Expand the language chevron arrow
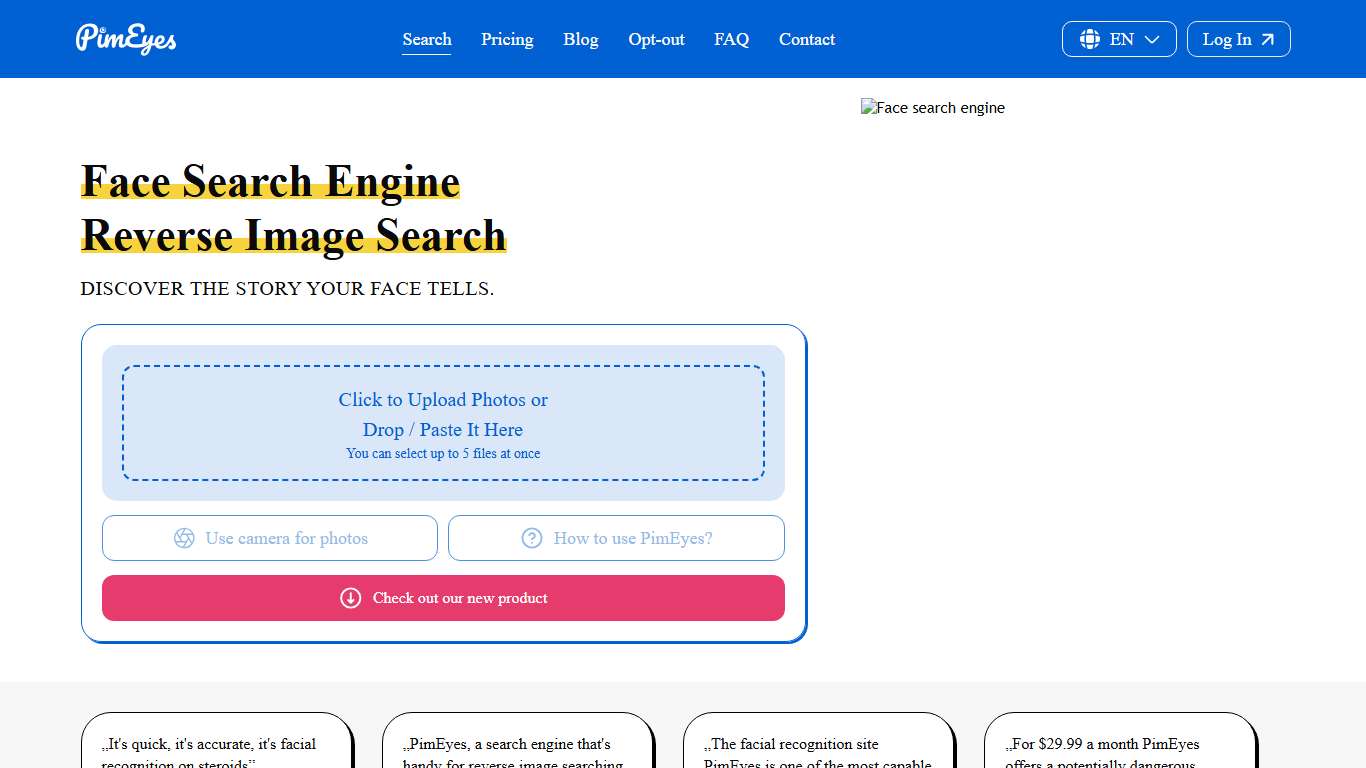Screen dimensions: 1366x768 pyautogui.click(x=1149, y=39)
